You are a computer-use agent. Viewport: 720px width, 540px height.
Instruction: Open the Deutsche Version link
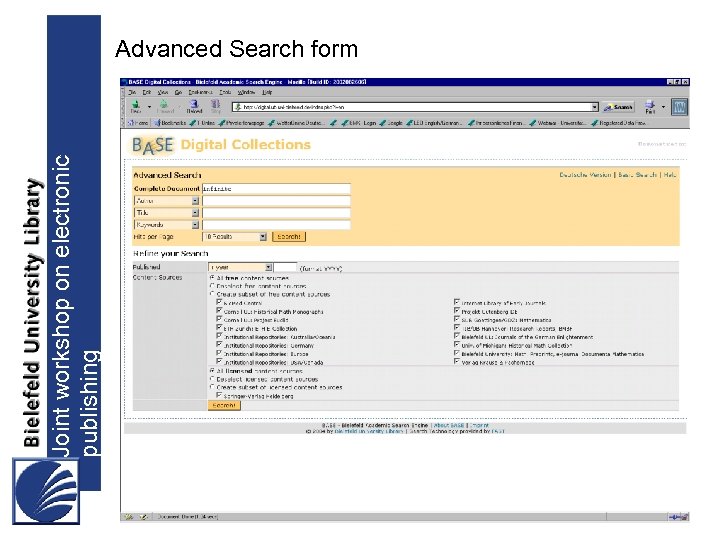coord(585,175)
